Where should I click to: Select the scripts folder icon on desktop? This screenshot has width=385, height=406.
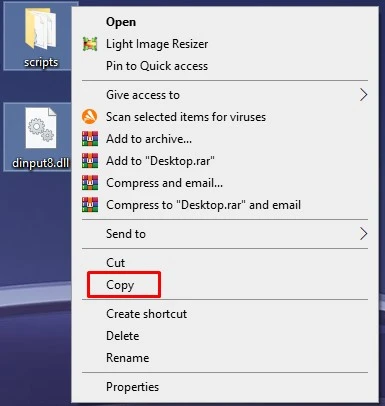(x=40, y=29)
